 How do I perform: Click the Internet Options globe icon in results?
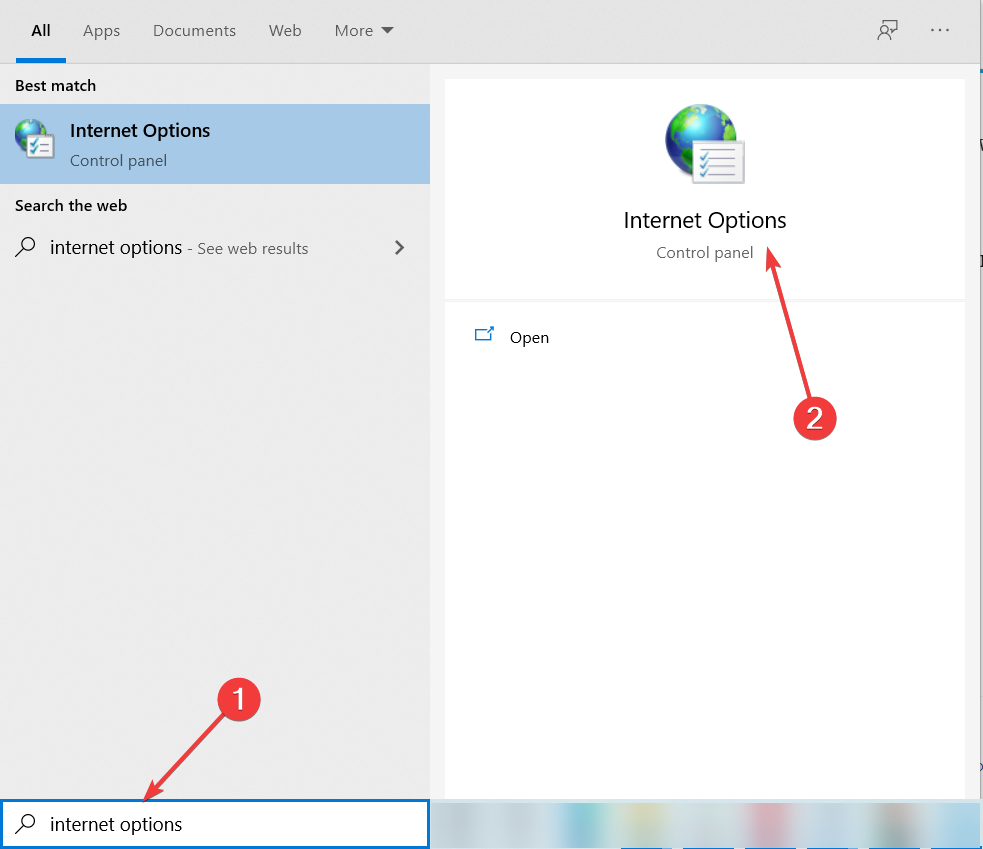tap(34, 139)
